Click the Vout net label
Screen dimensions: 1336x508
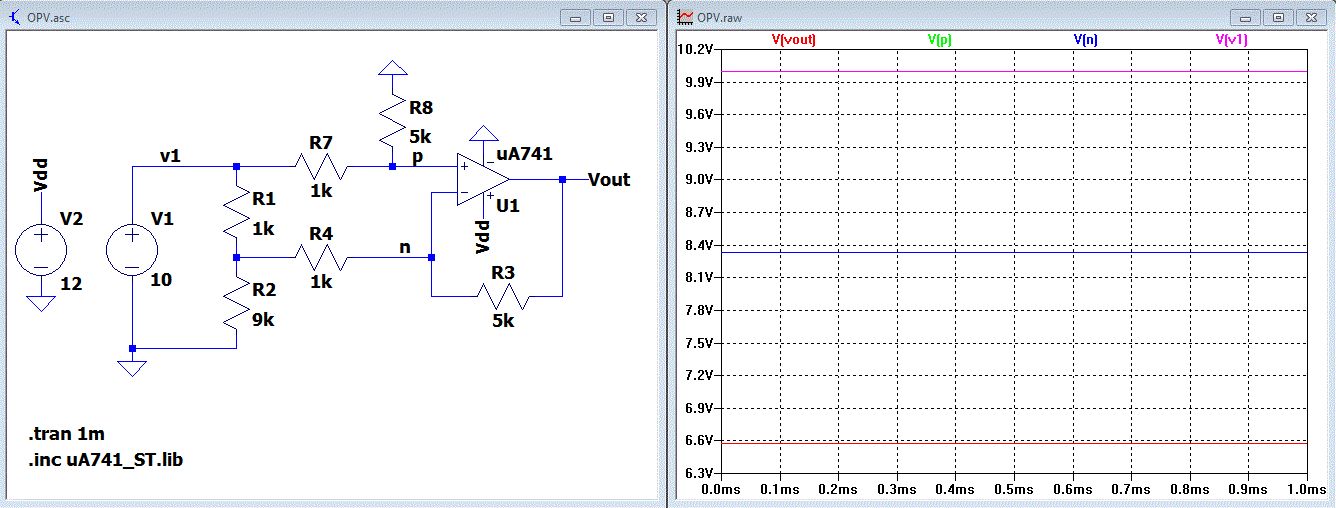click(609, 180)
